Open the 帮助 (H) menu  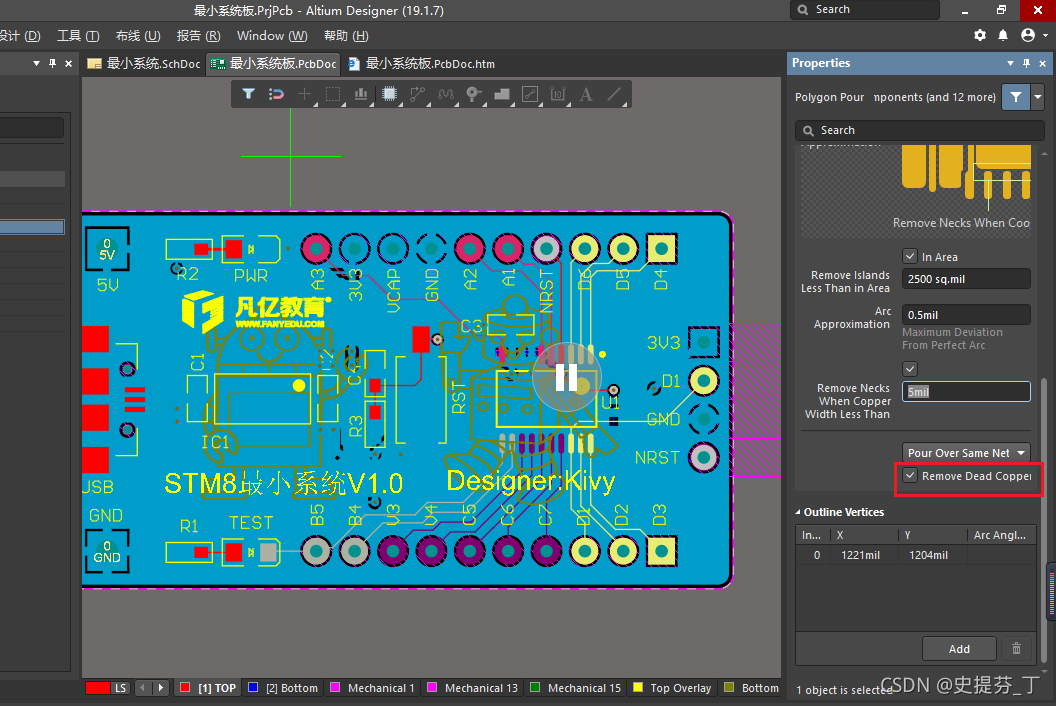pos(346,36)
